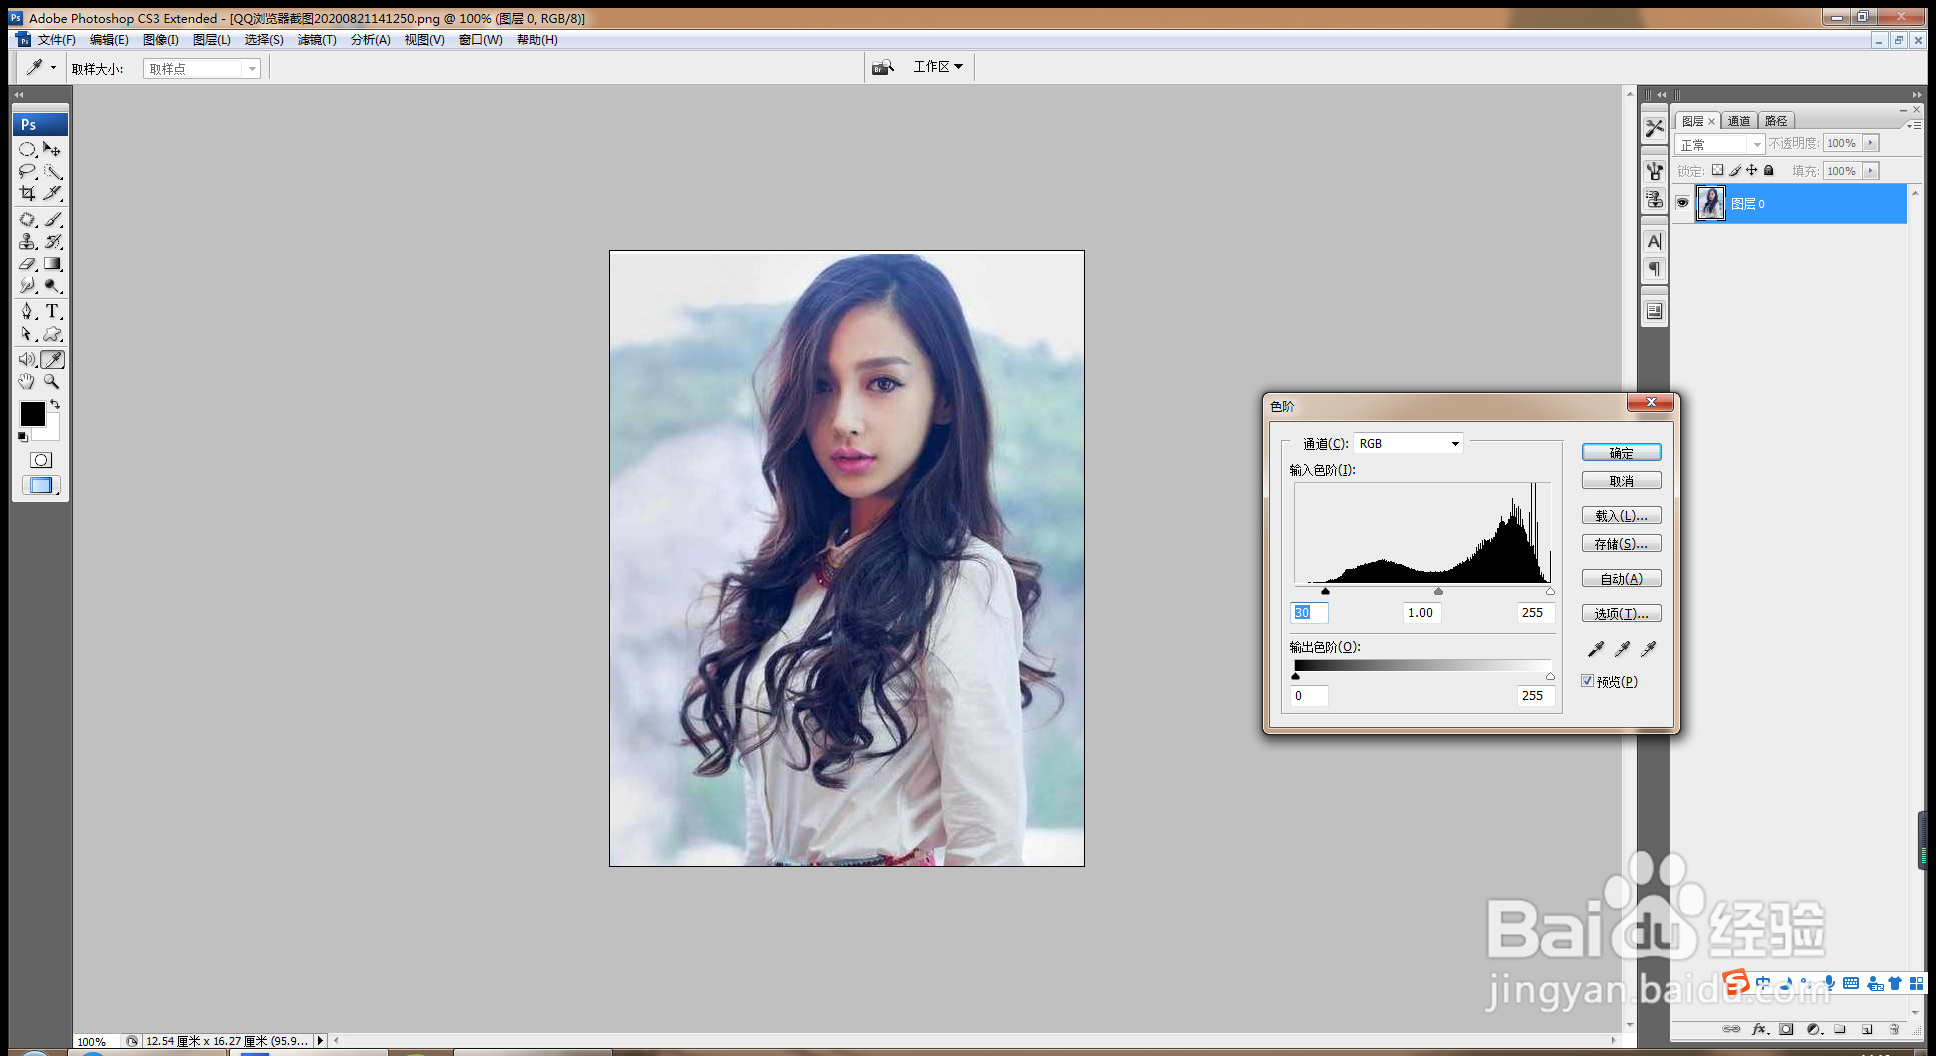1936x1056 pixels.
Task: Pick the set gray point eyedropper
Action: pyautogui.click(x=1622, y=649)
